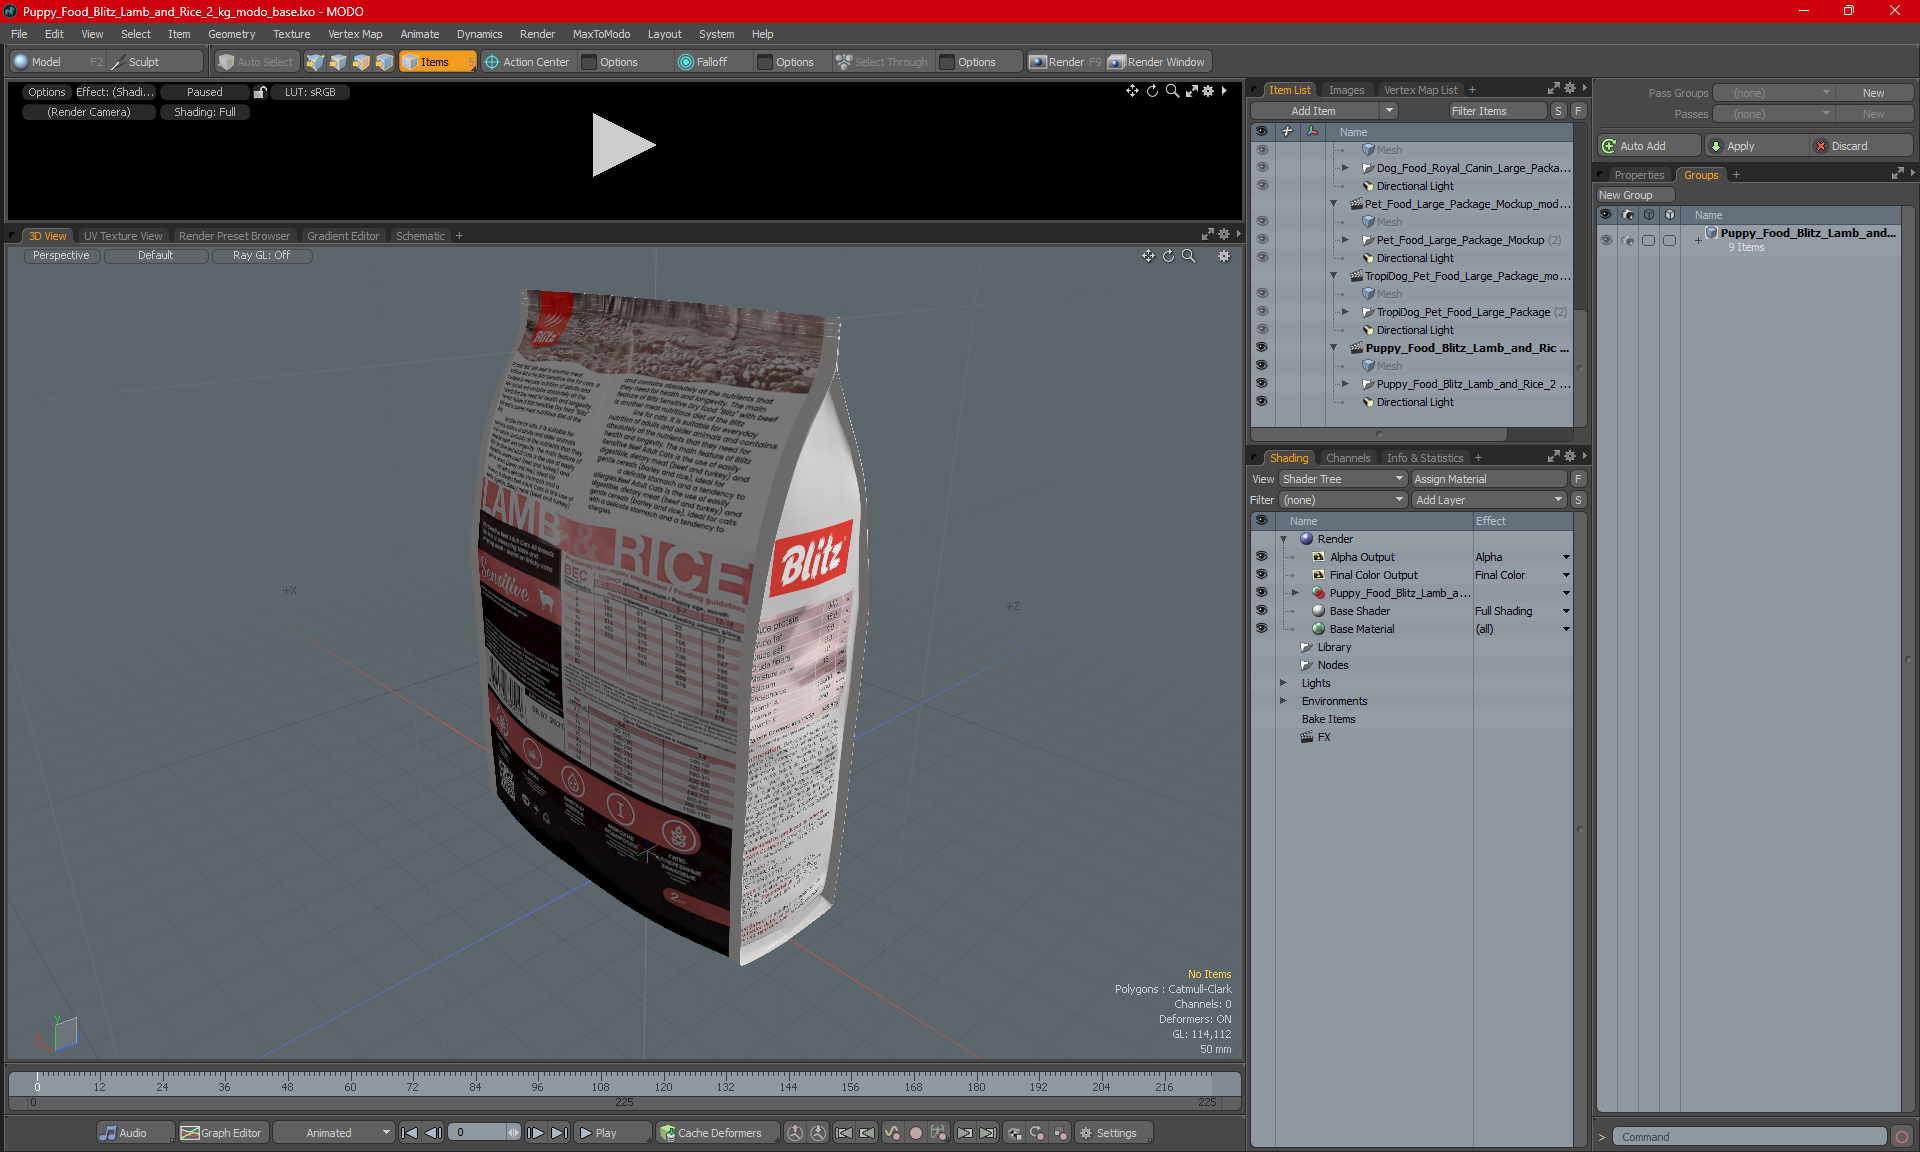Toggle visibility of Puppy_Food_Blitz scene item
Screen dimensions: 1920x1152
[1261, 348]
